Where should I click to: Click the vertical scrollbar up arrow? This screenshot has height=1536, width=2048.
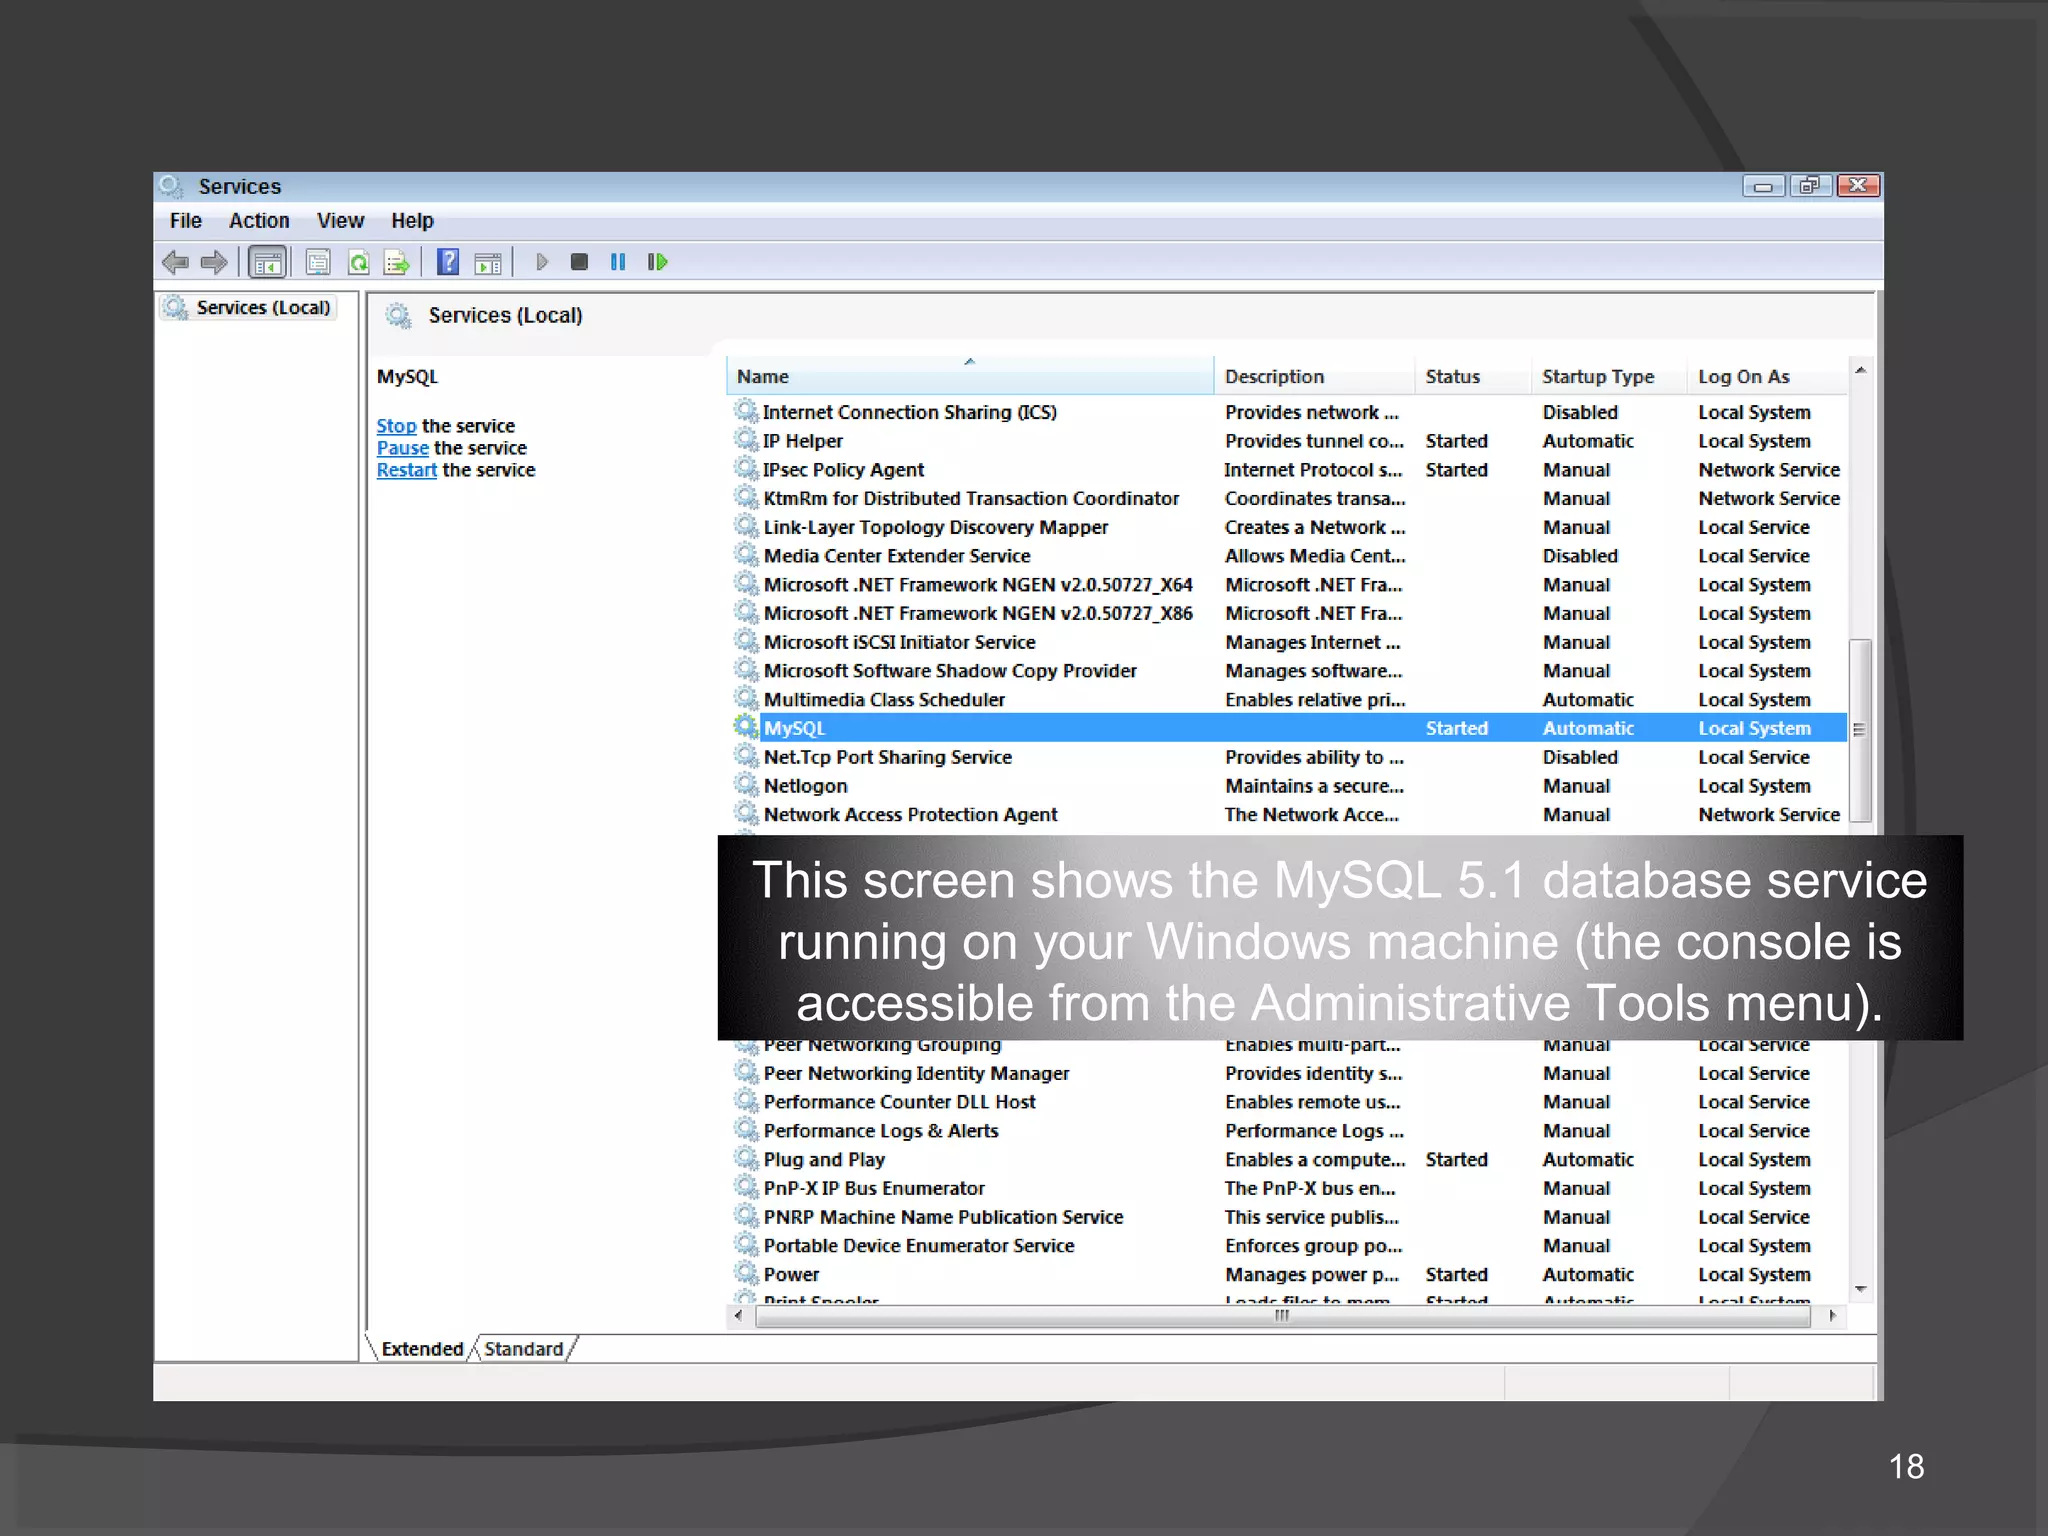pyautogui.click(x=1860, y=371)
